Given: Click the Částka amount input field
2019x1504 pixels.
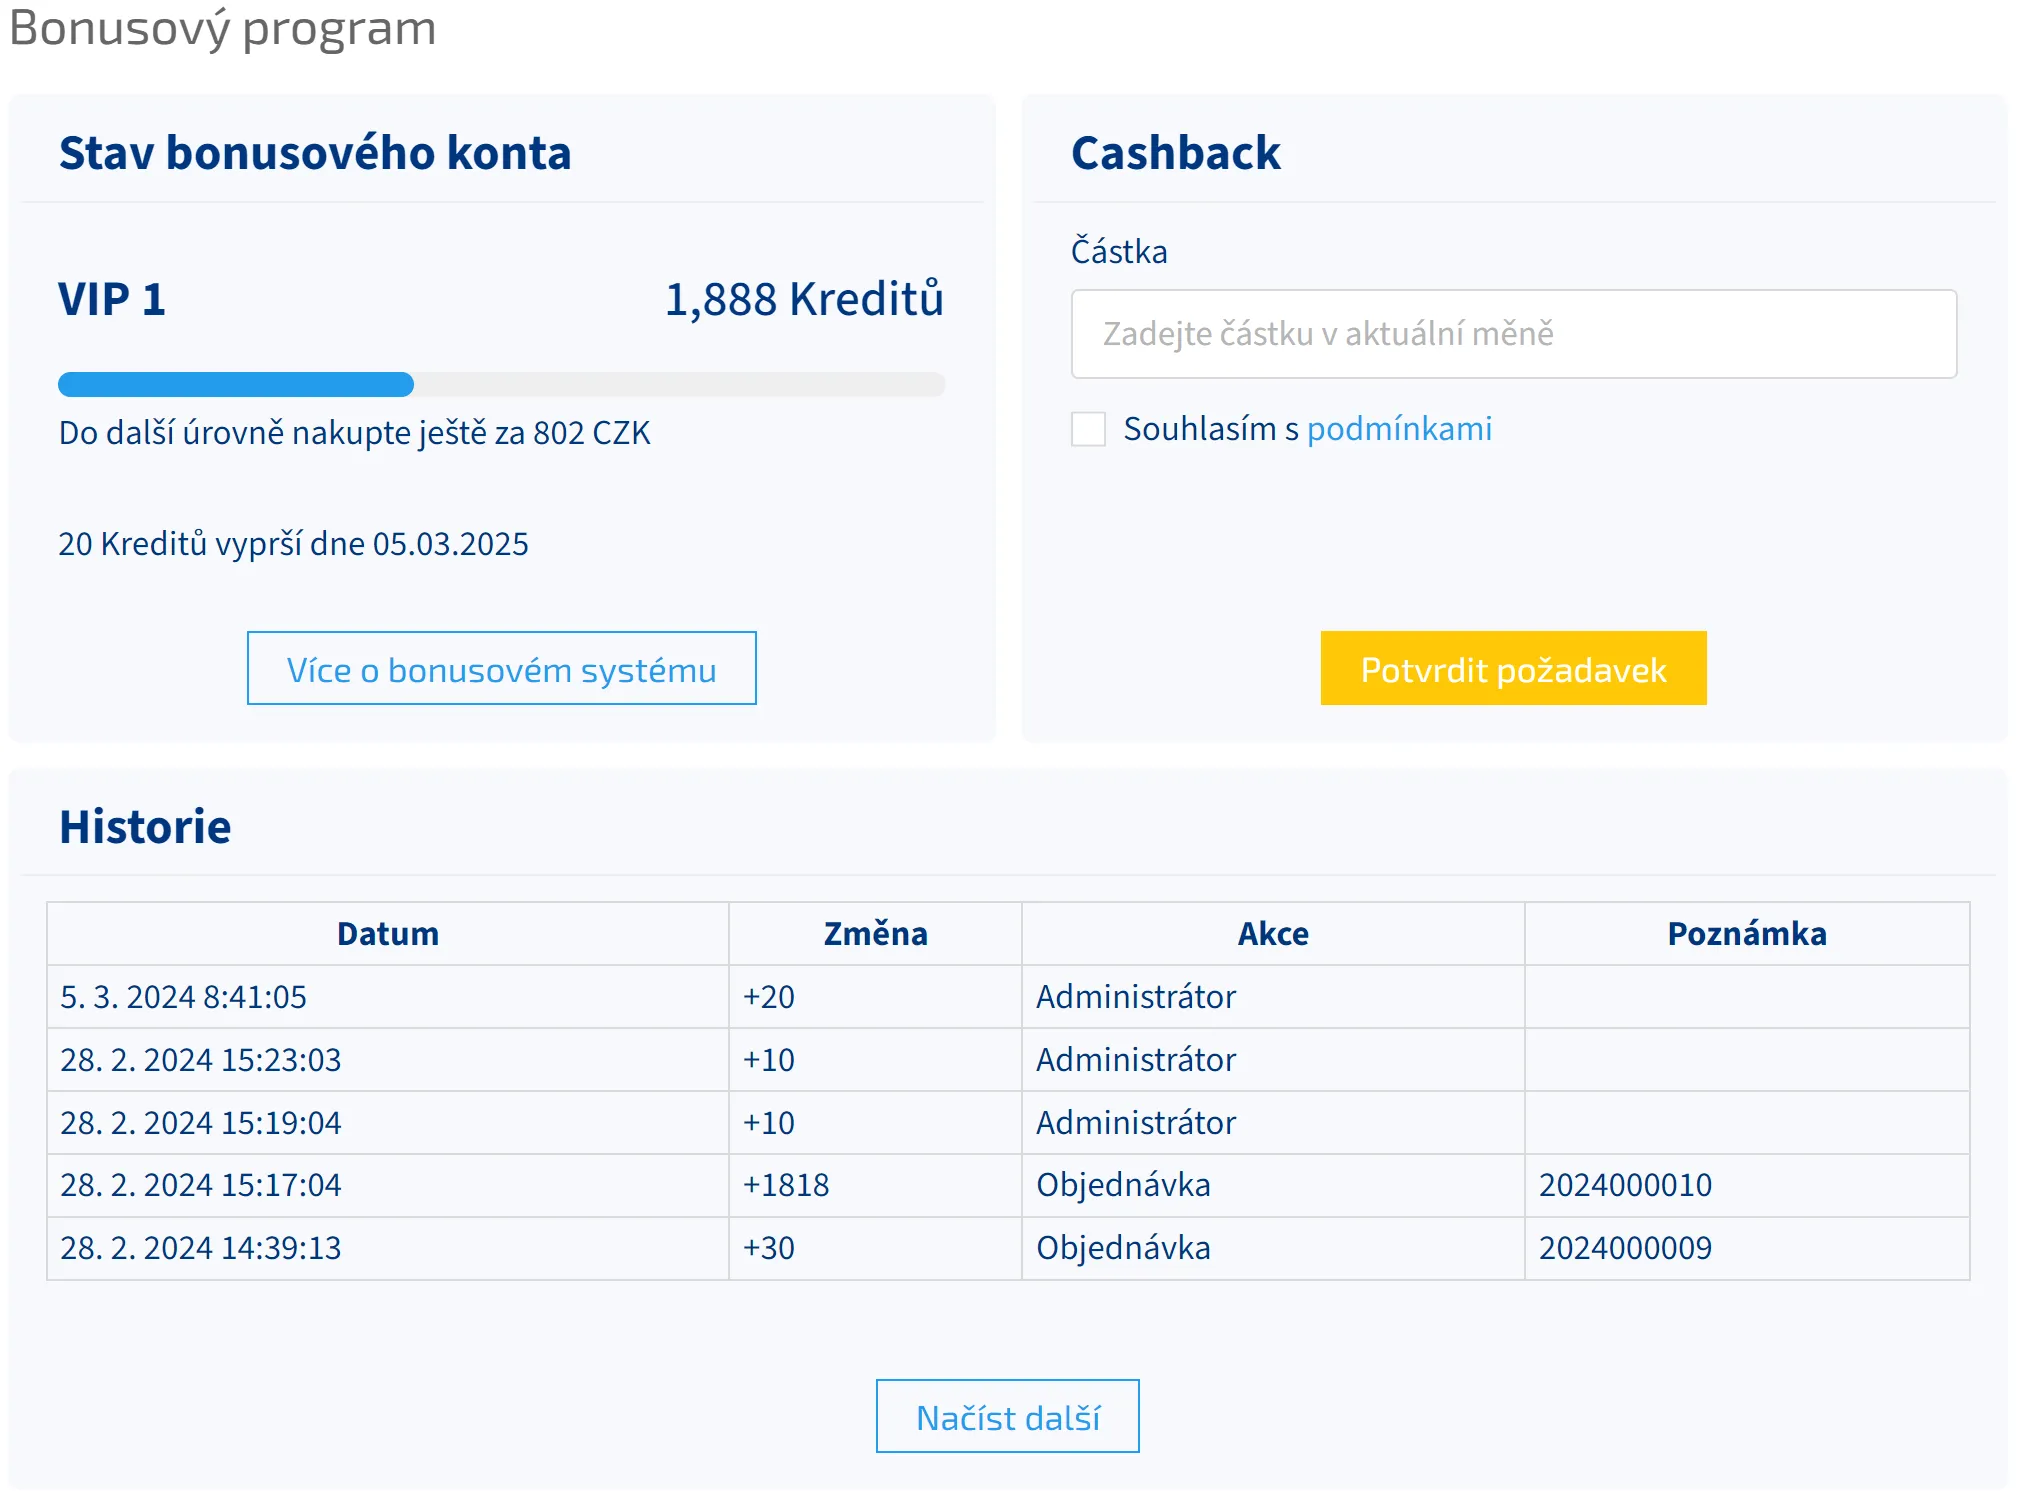Looking at the screenshot, I should [x=1512, y=334].
